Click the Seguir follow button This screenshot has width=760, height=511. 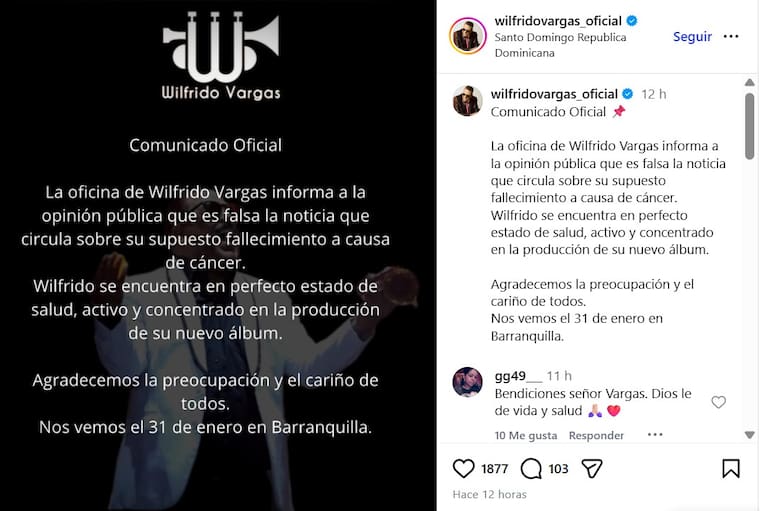point(692,36)
